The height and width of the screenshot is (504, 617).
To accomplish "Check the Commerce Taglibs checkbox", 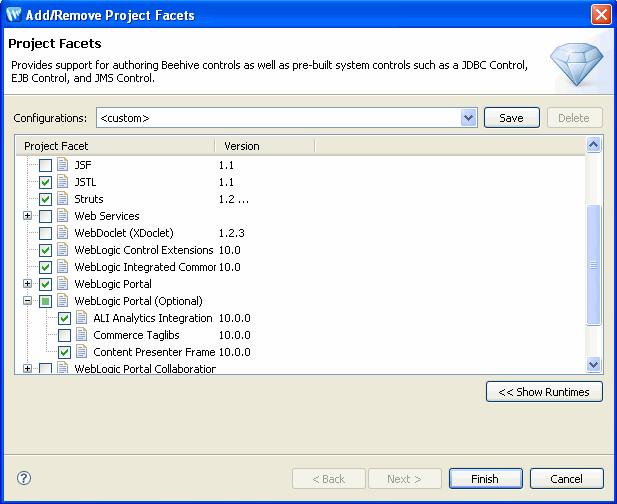I will tap(65, 335).
